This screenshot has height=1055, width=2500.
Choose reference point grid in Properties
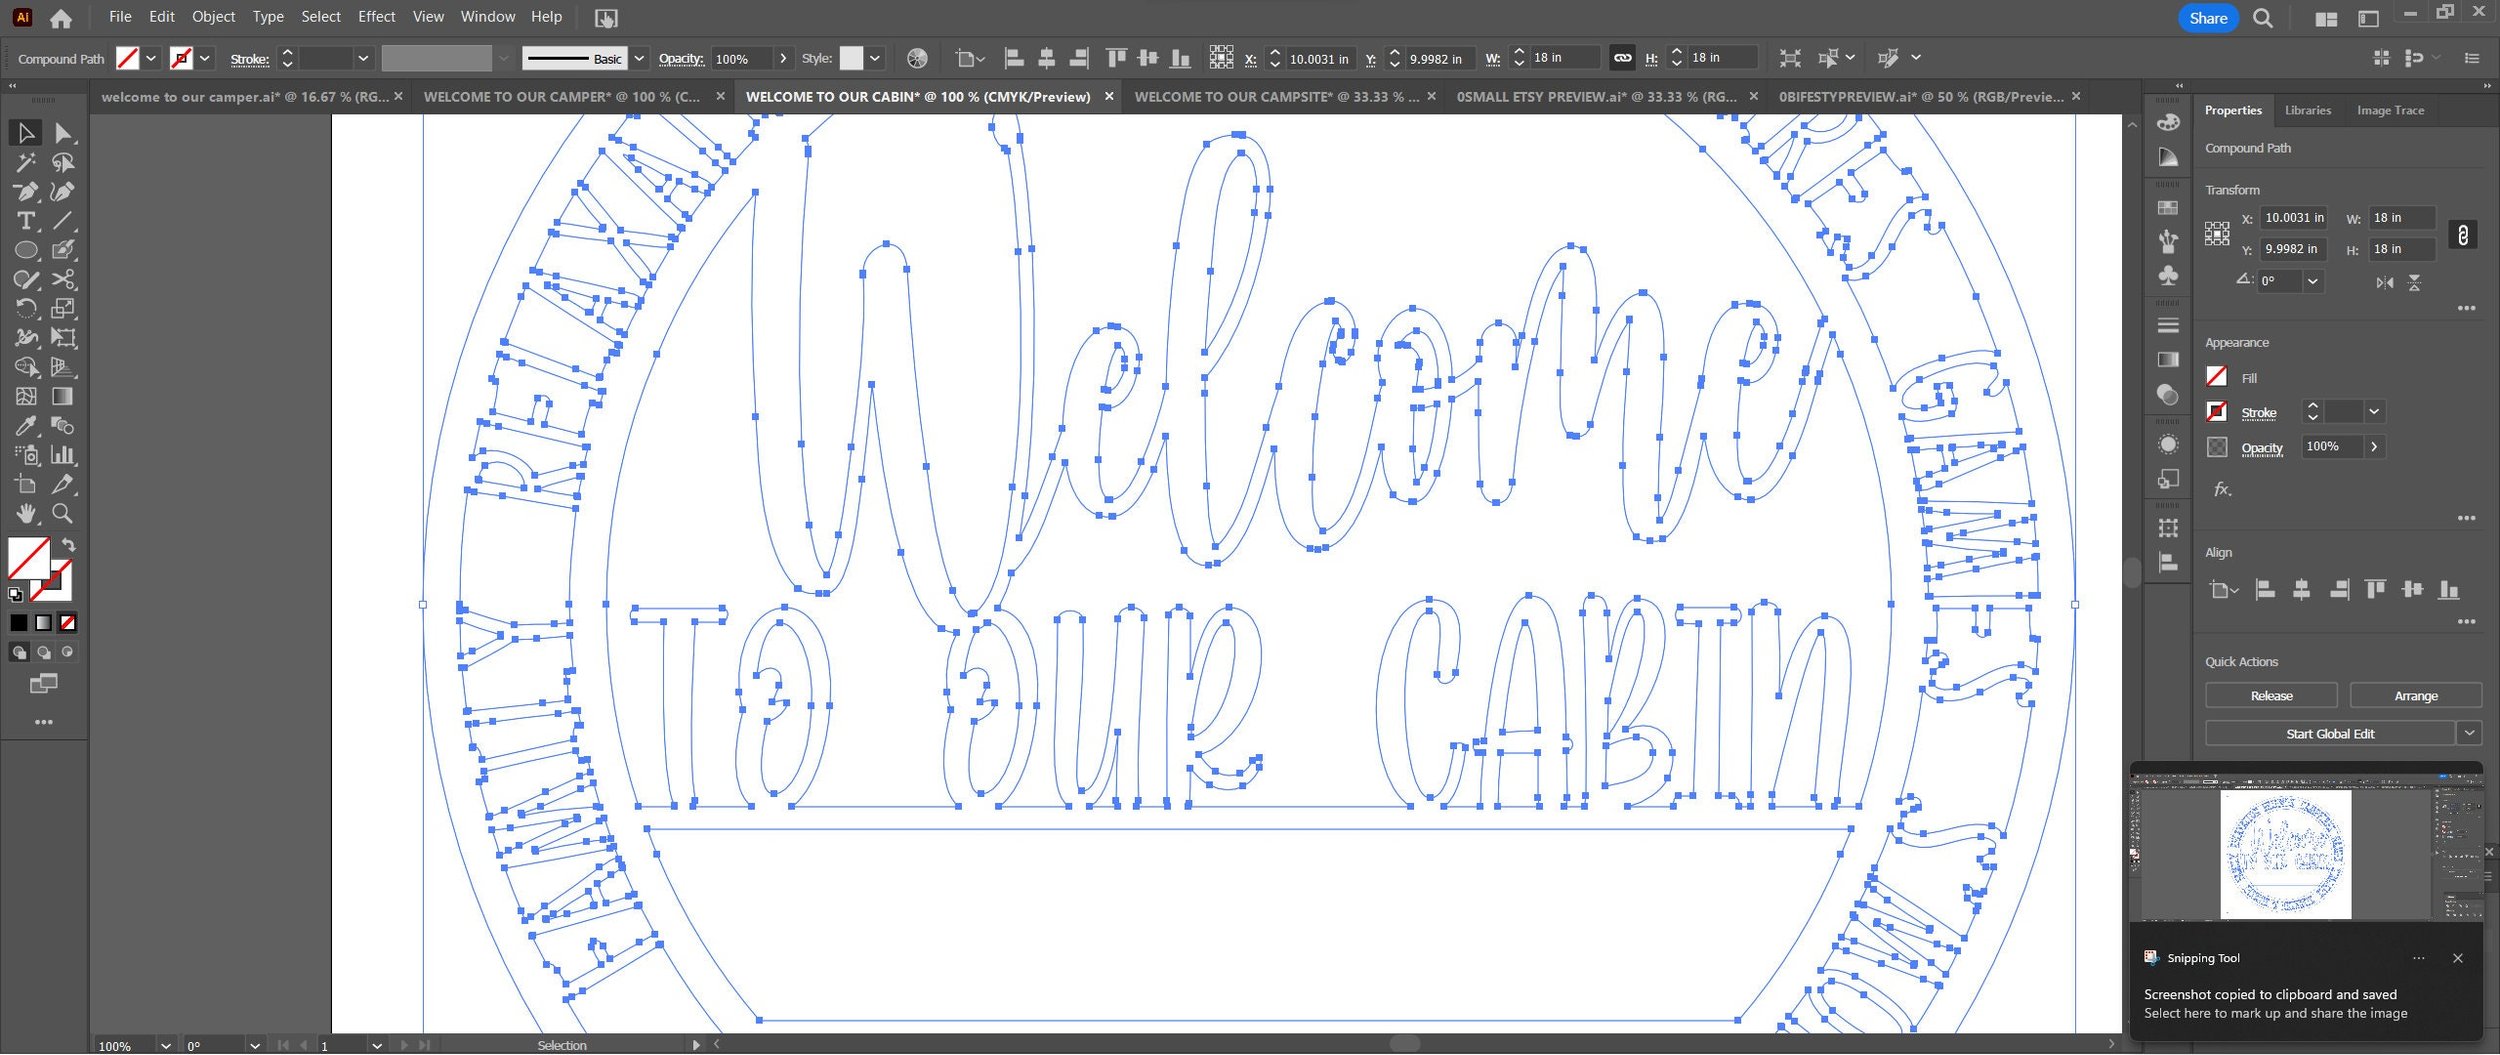2217,234
